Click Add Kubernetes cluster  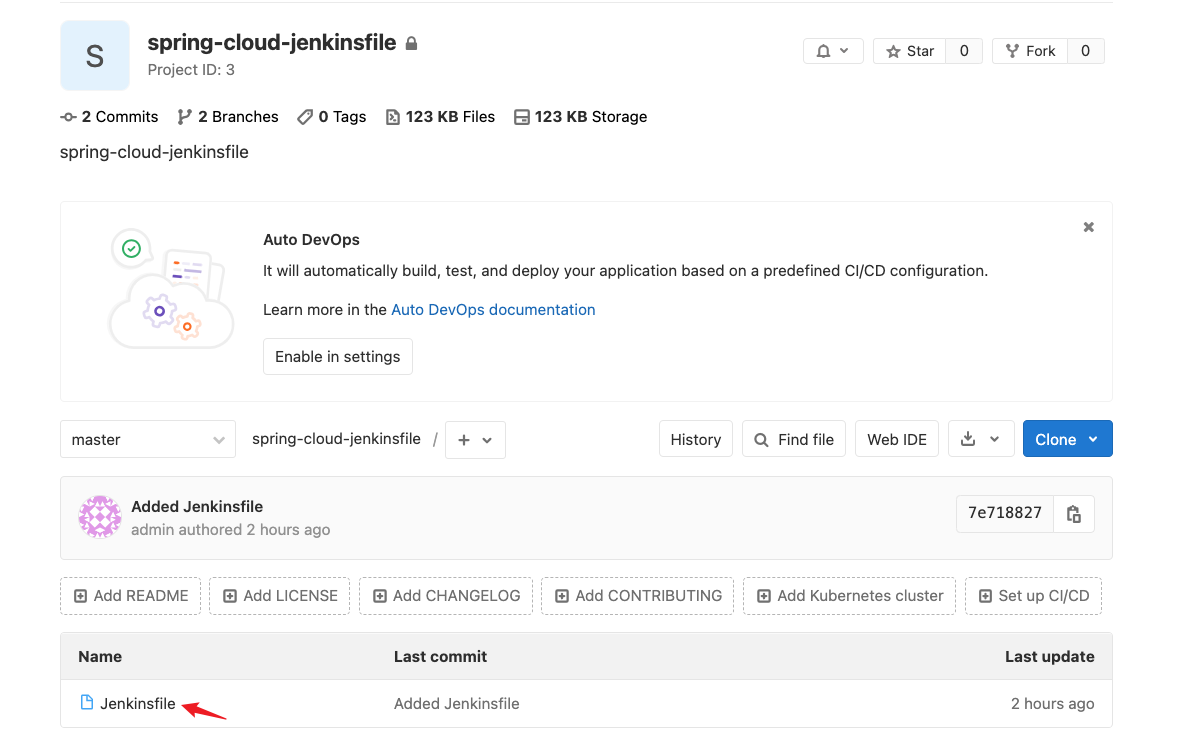click(x=849, y=596)
